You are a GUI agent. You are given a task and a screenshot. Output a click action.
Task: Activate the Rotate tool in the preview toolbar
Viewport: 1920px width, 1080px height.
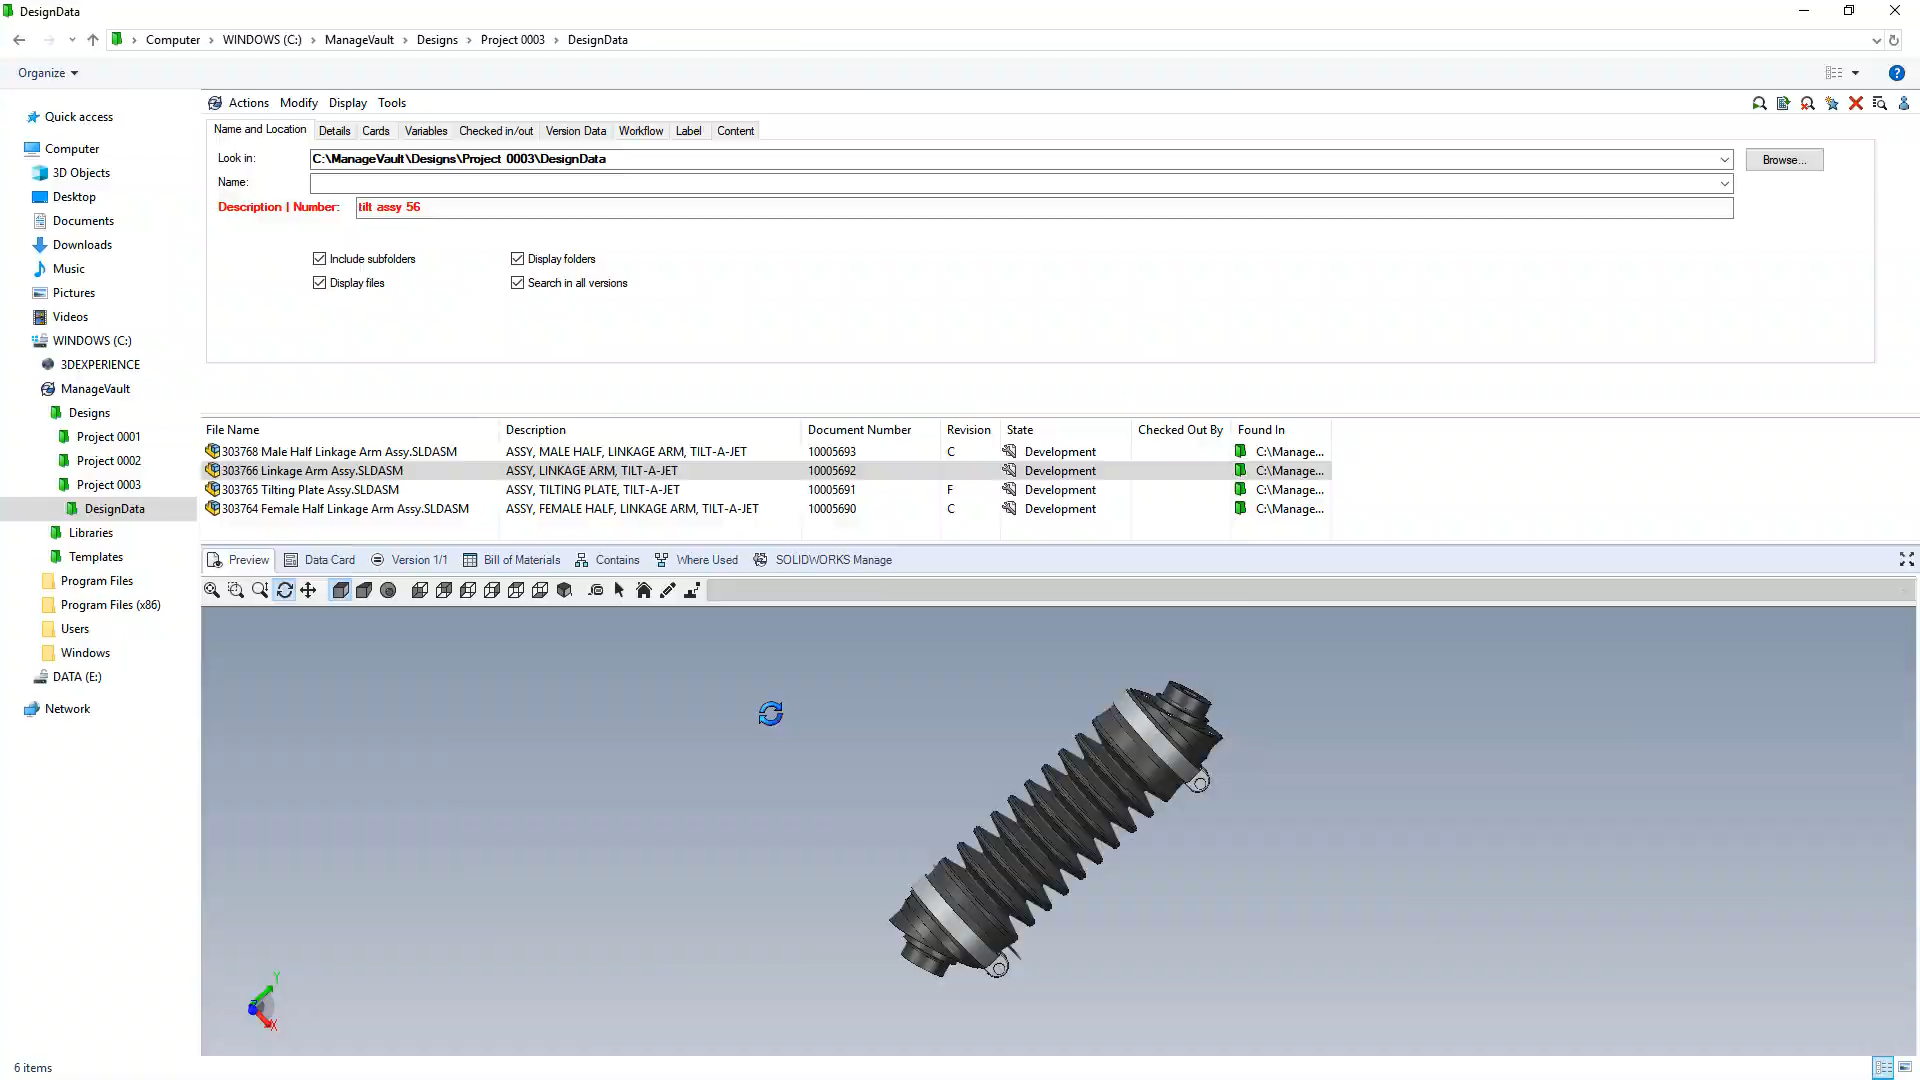point(284,590)
